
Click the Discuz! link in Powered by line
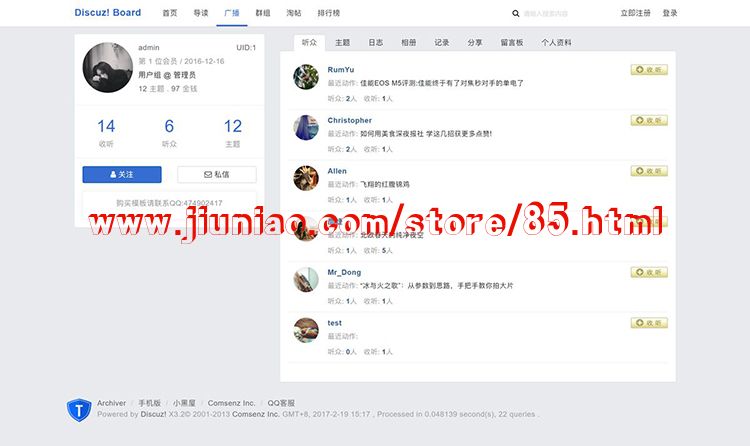154,414
